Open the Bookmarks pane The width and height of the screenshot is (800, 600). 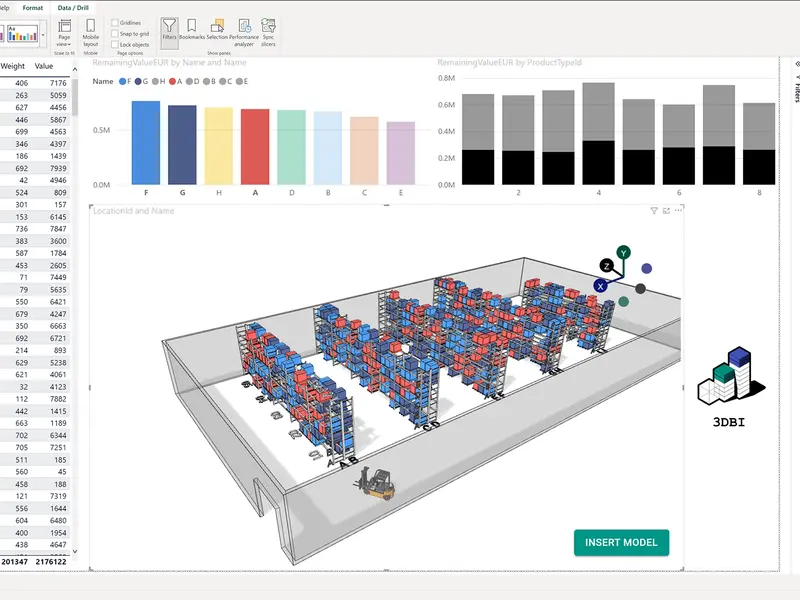pos(192,29)
